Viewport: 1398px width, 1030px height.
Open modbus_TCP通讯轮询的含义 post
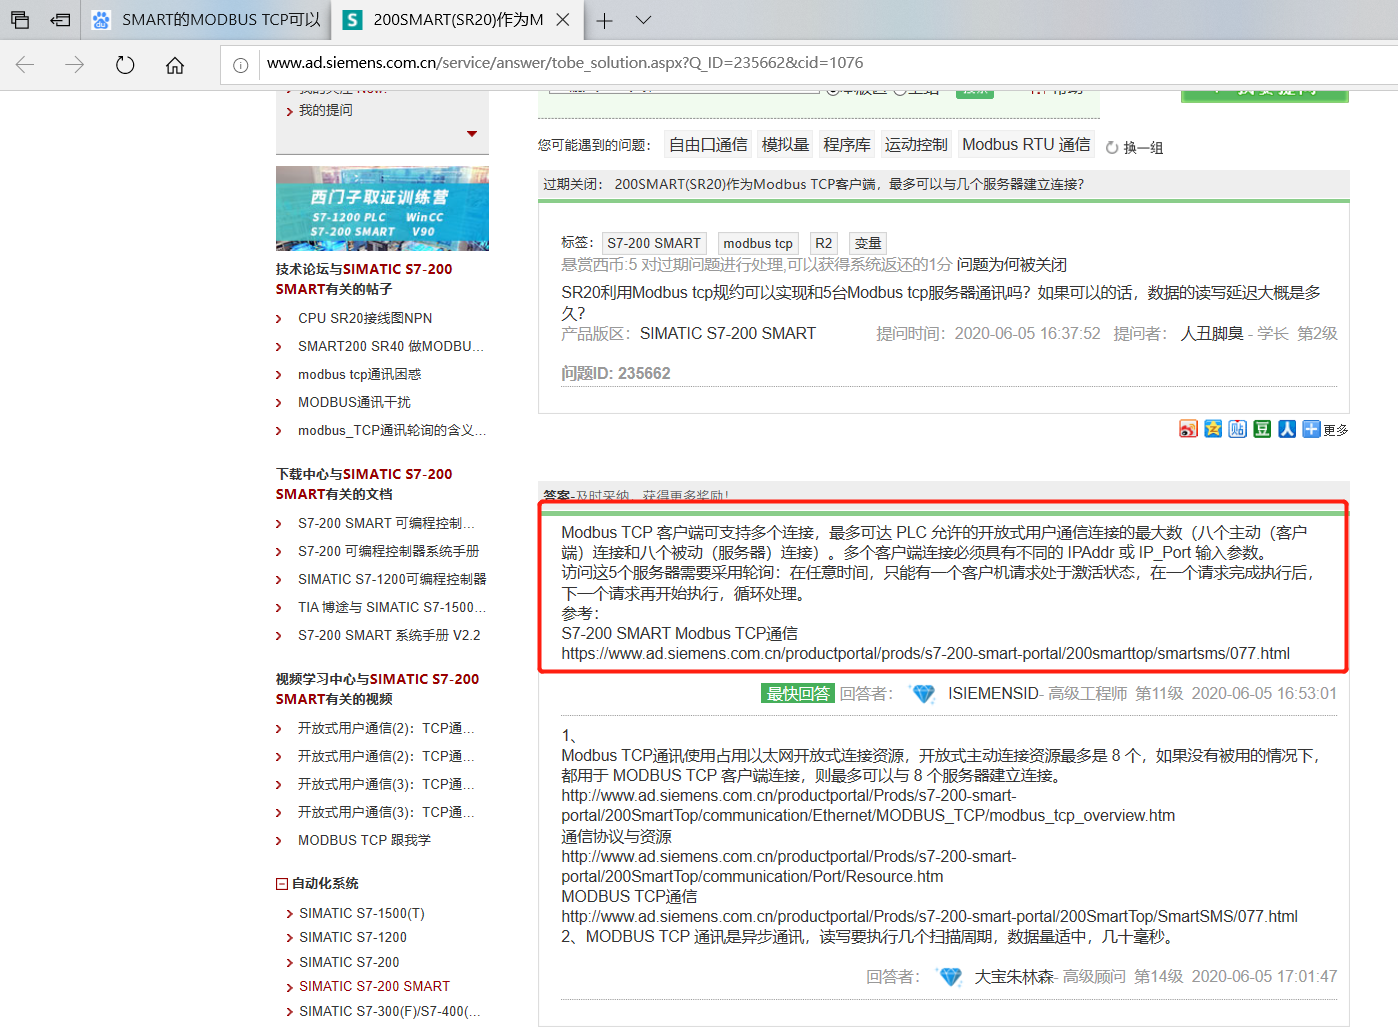pos(391,430)
